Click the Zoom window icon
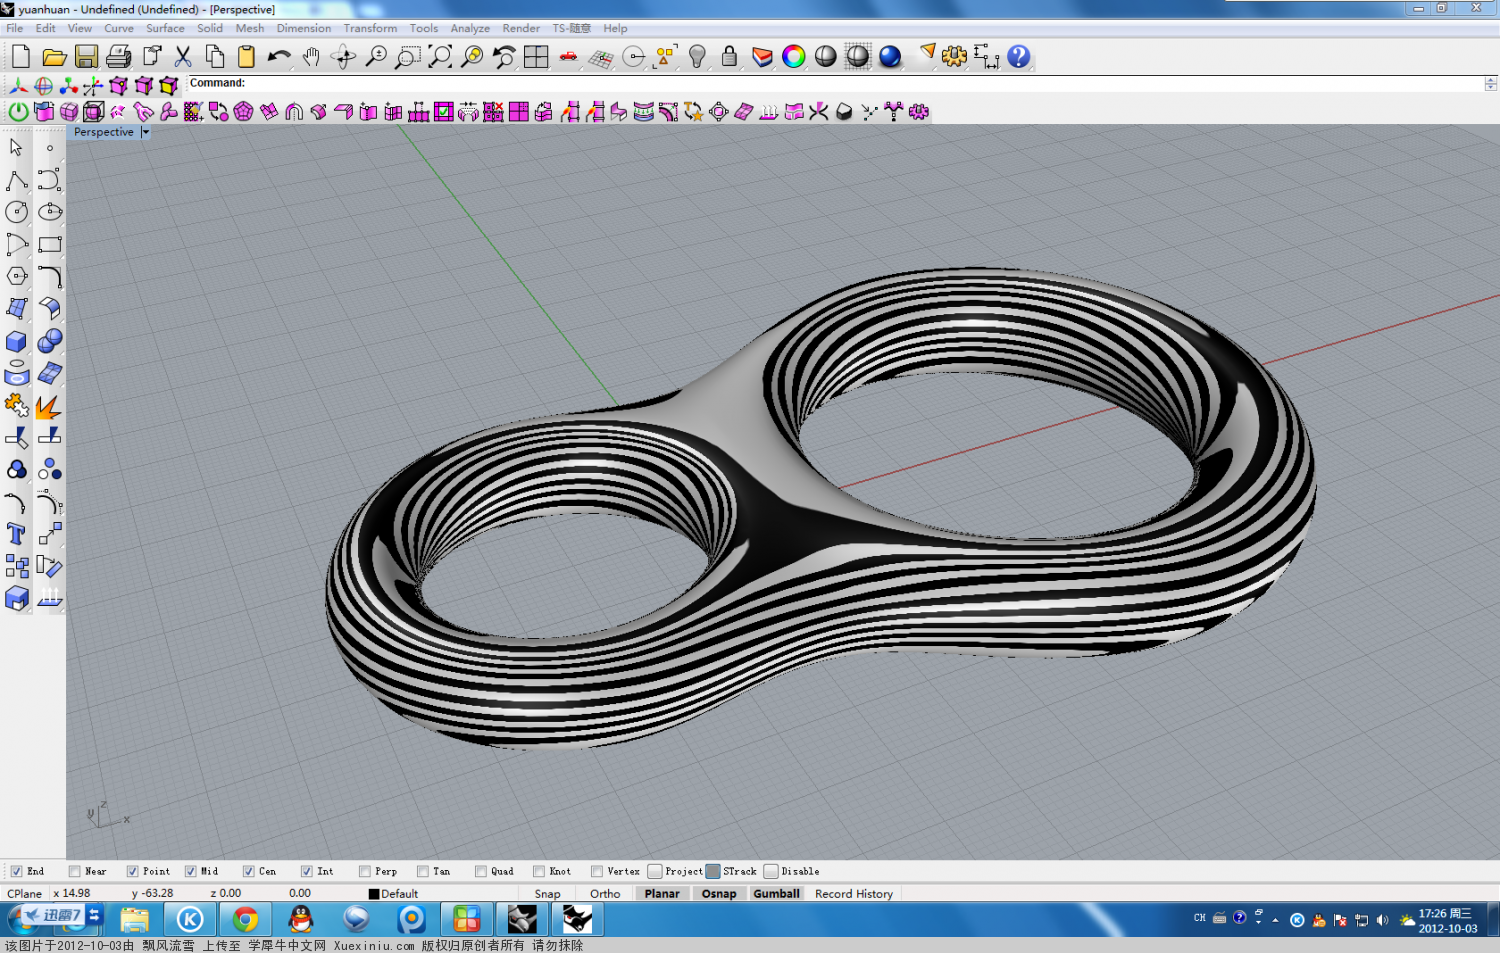Viewport: 1500px width, 953px height. click(x=407, y=57)
